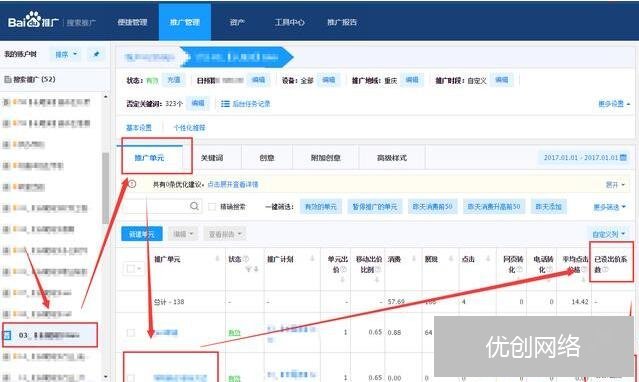Open the 查看报告 dropdown
Screen dimensions: 639x382
225,234
